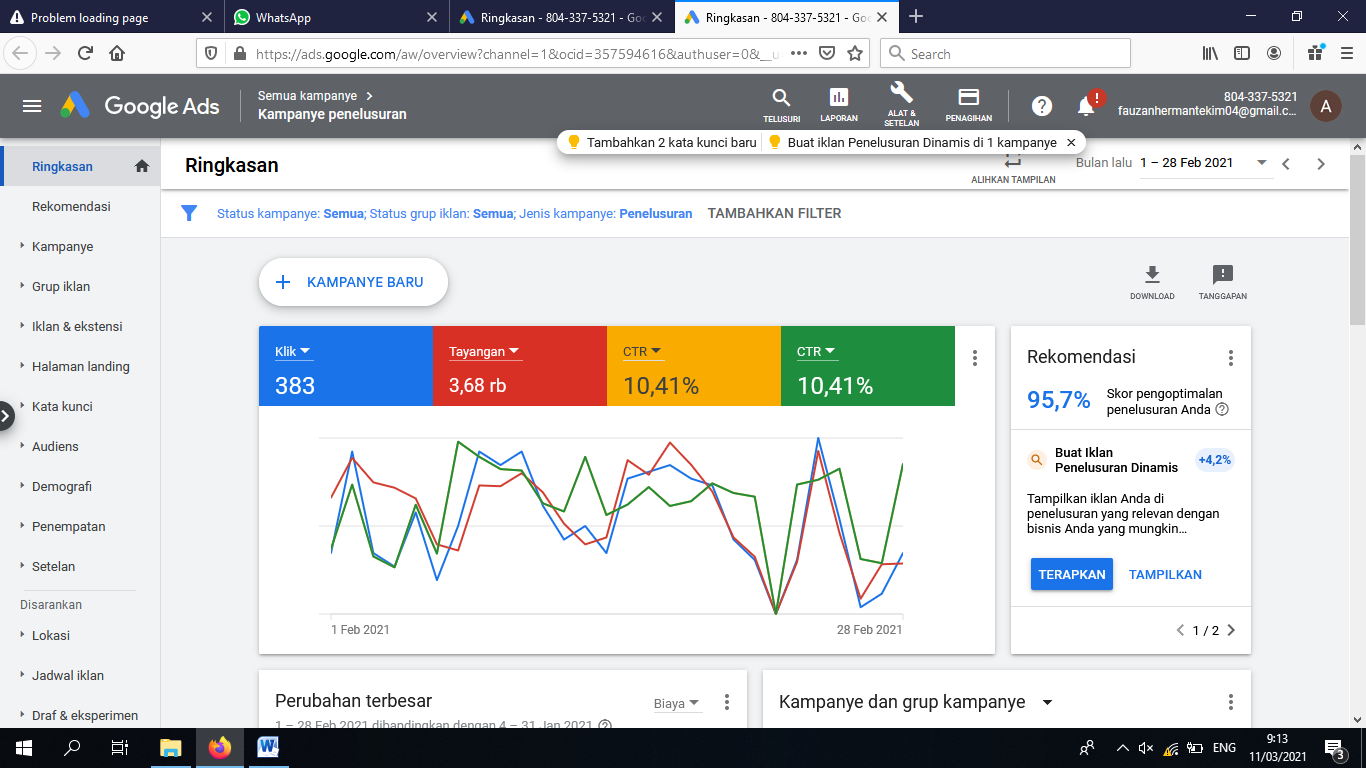Open the date range dropdown

click(1205, 163)
